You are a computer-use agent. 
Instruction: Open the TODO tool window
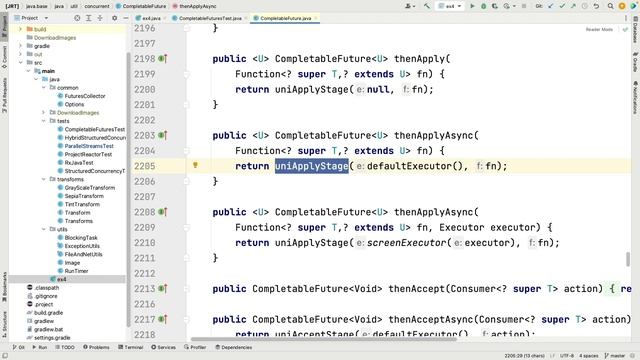64,347
